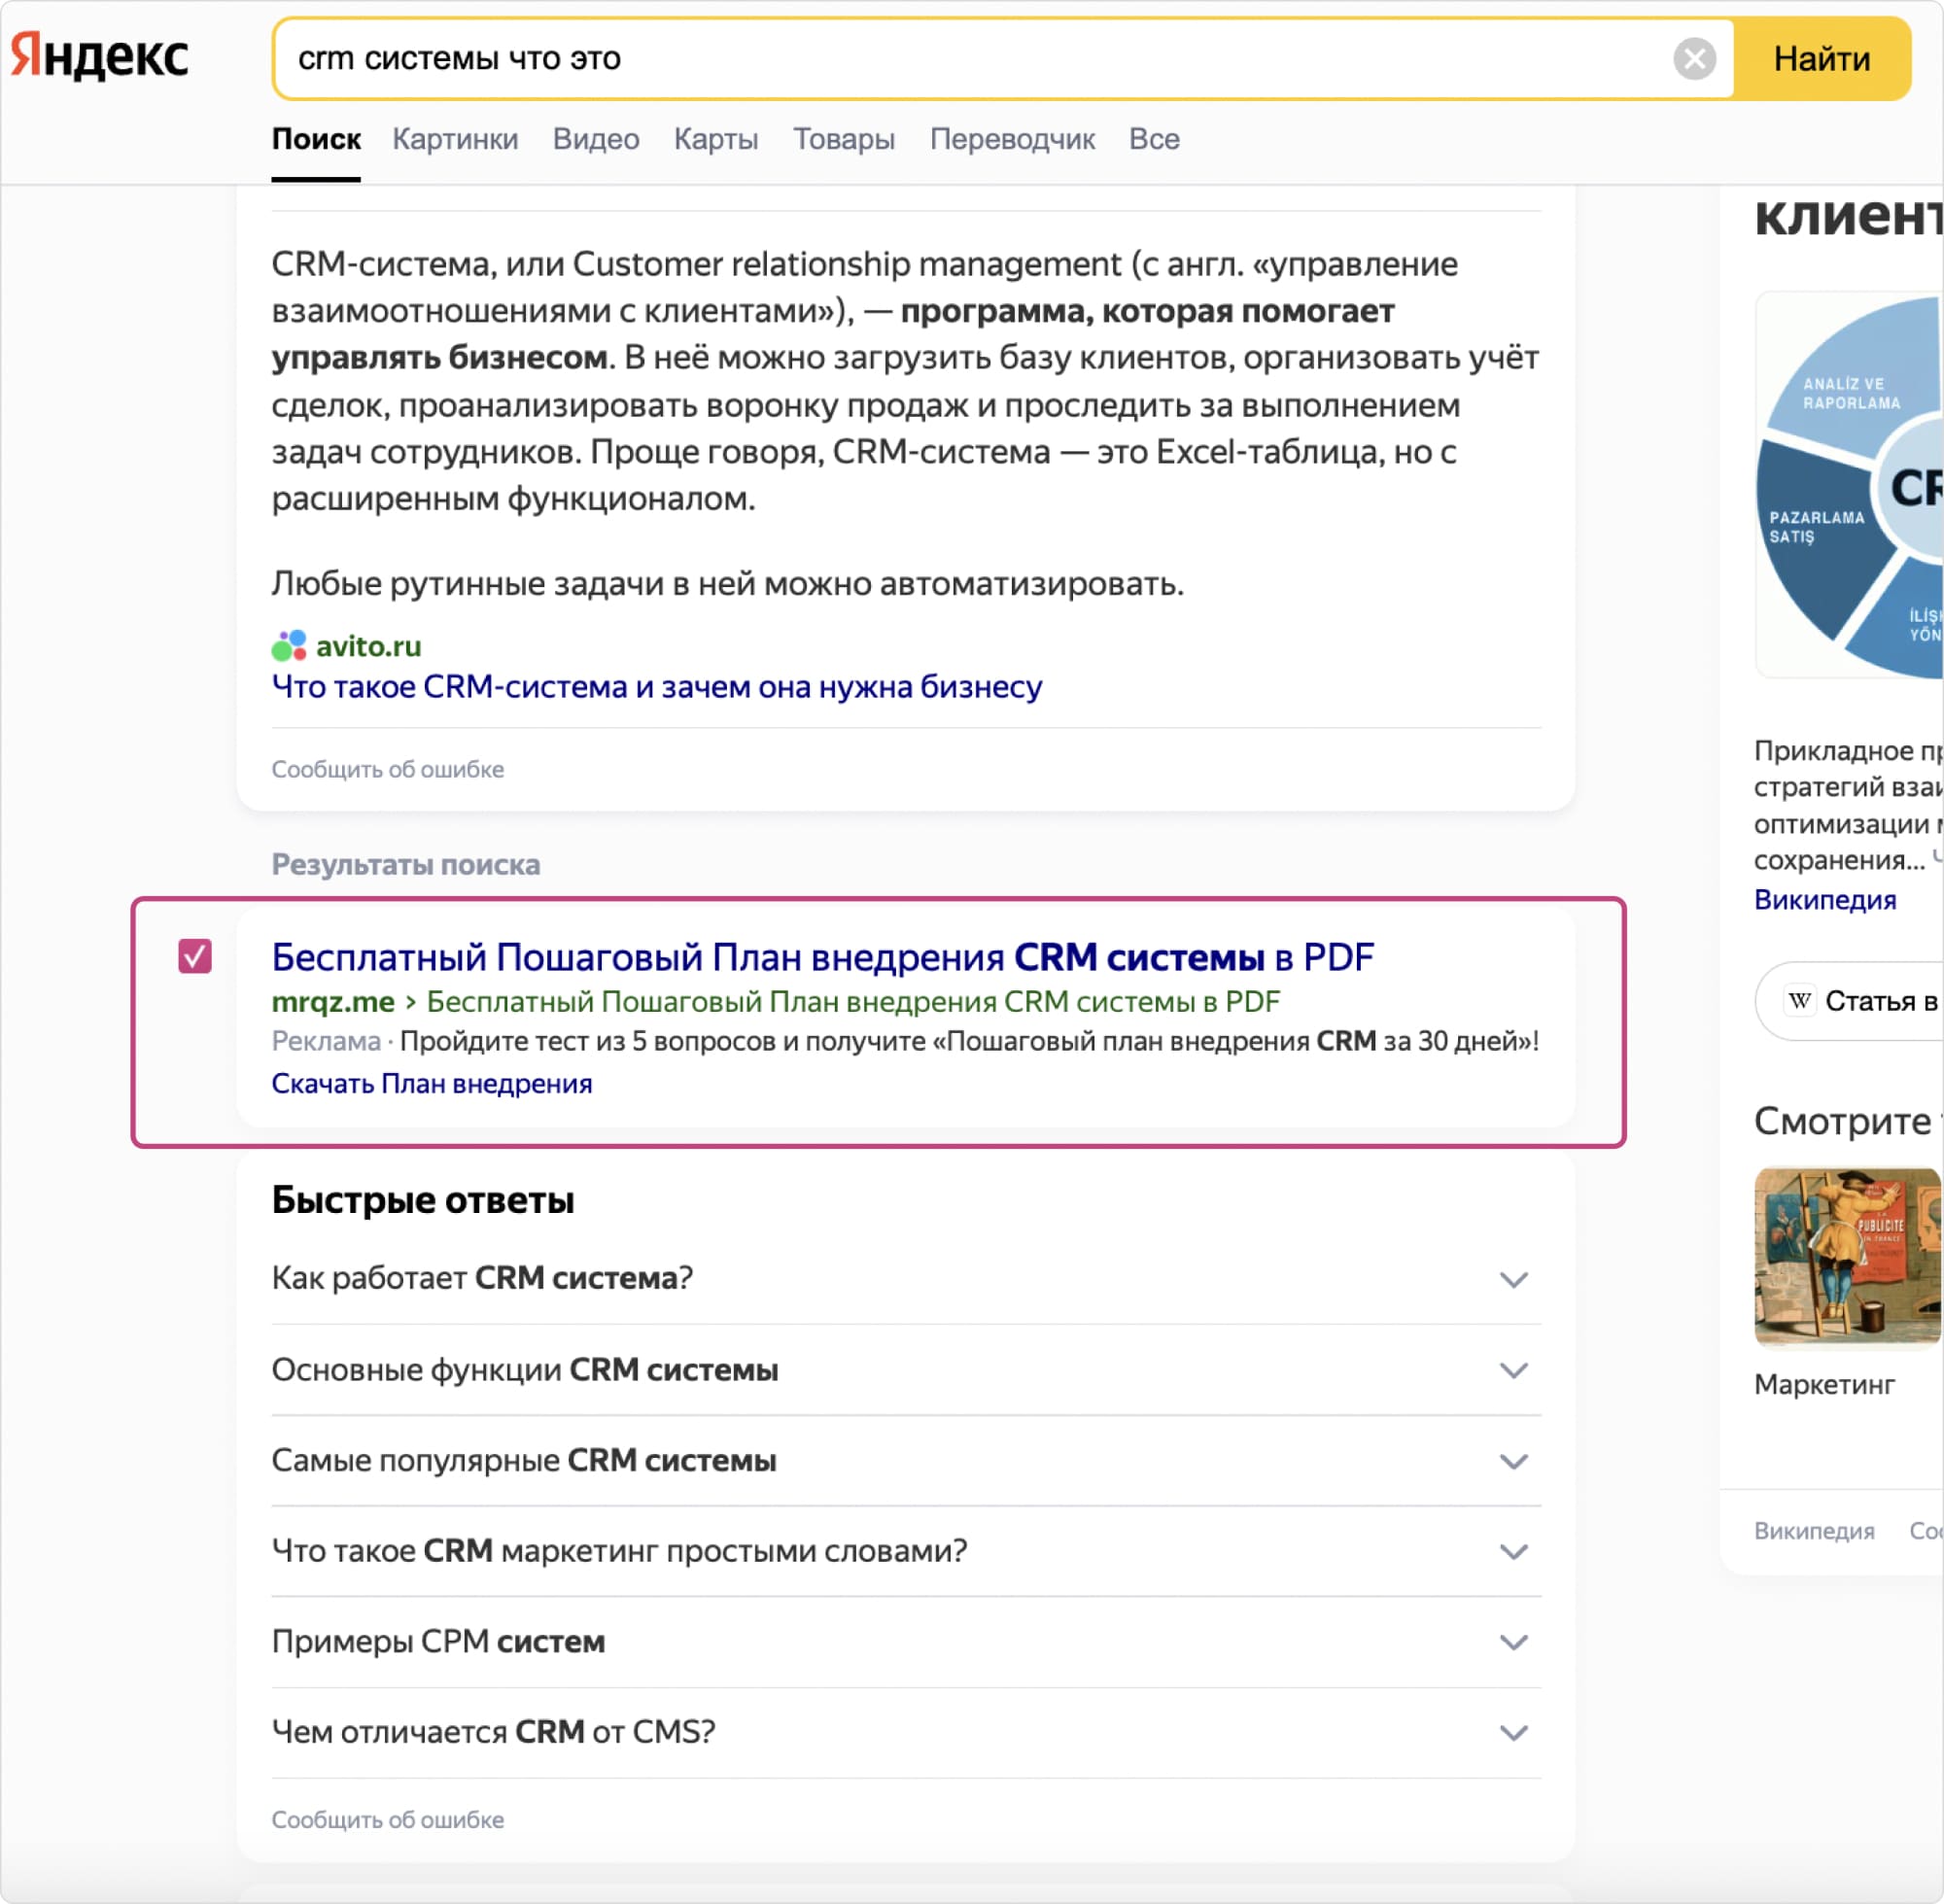
Task: Expand 'Как работает CRM система?' answer
Action: click(1513, 1279)
